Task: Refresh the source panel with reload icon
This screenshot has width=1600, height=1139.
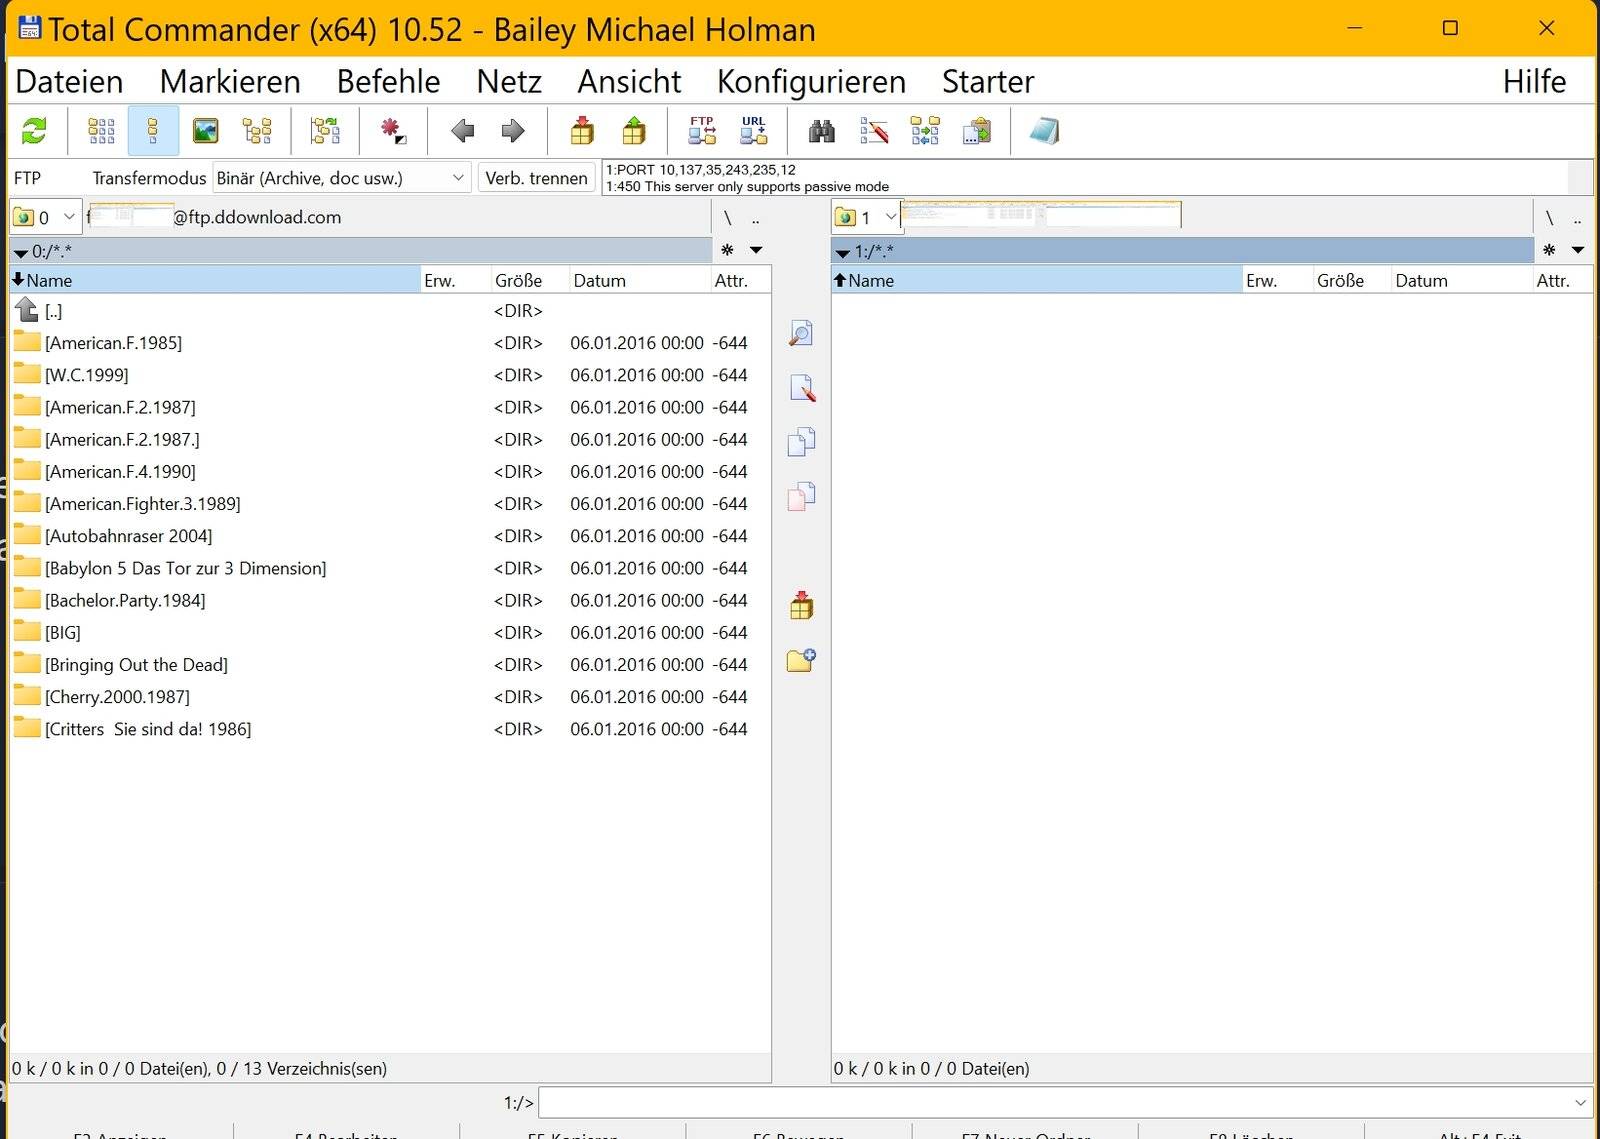Action: click(34, 131)
